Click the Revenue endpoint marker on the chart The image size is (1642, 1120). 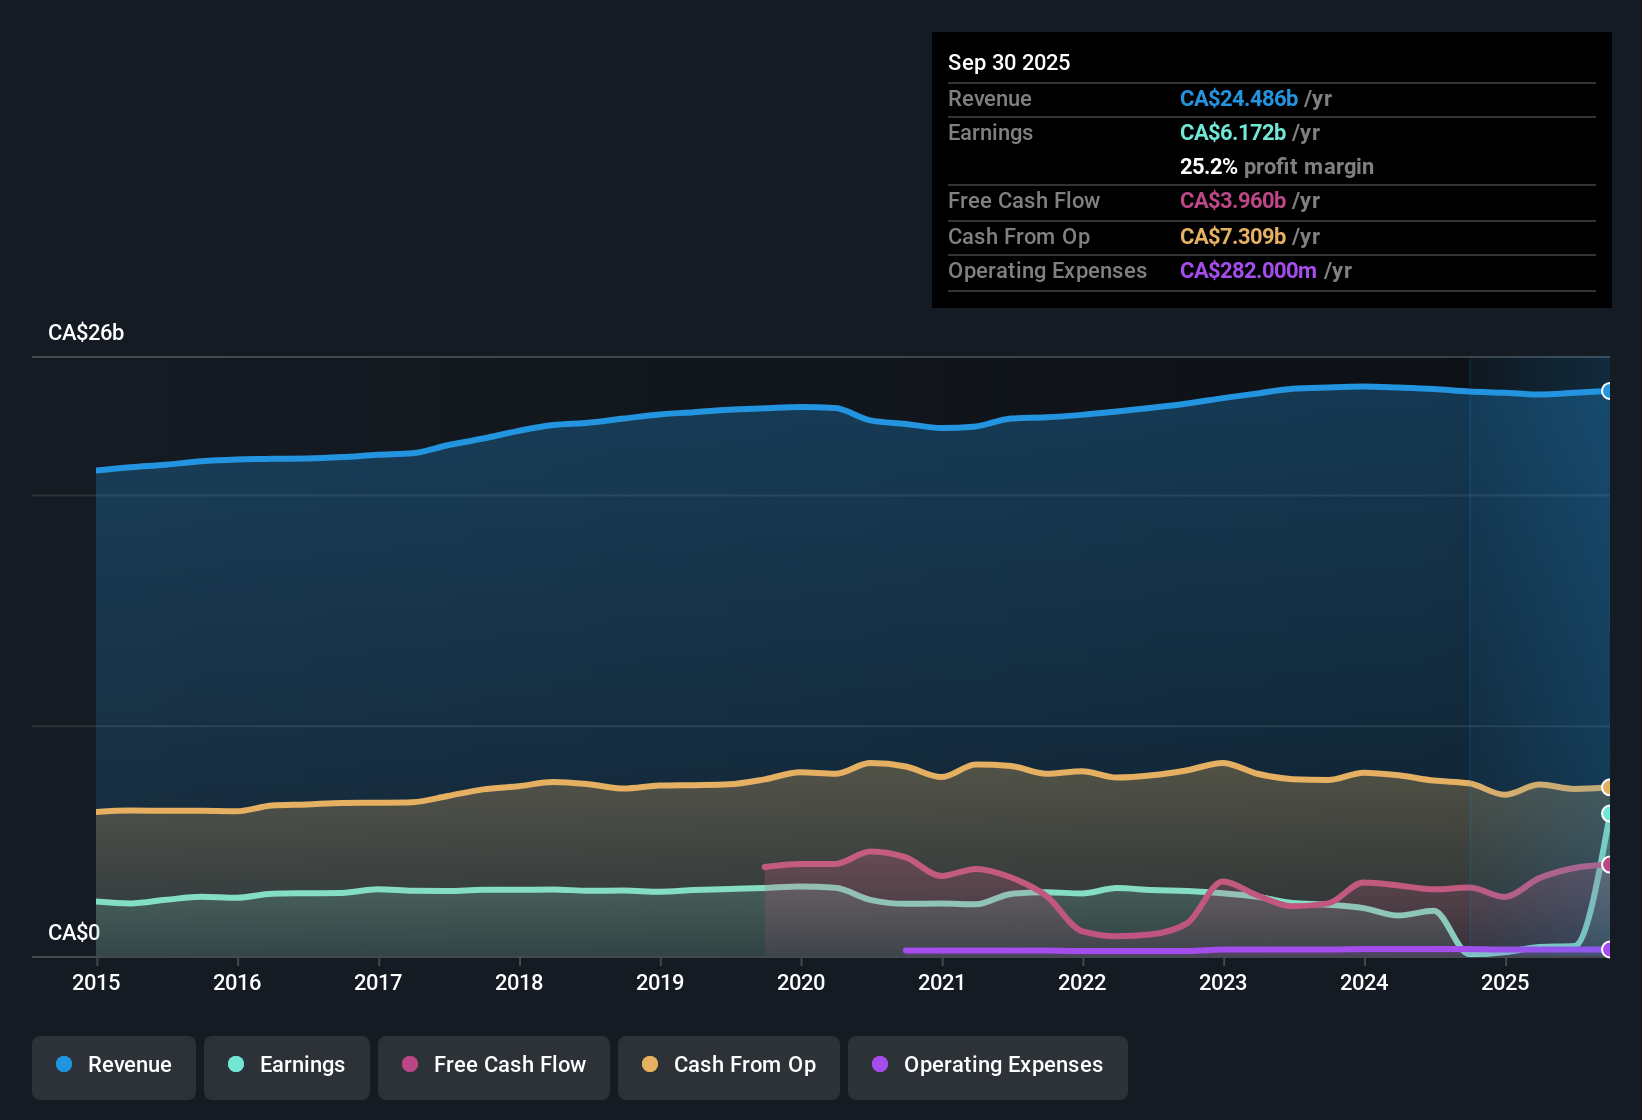pyautogui.click(x=1608, y=391)
